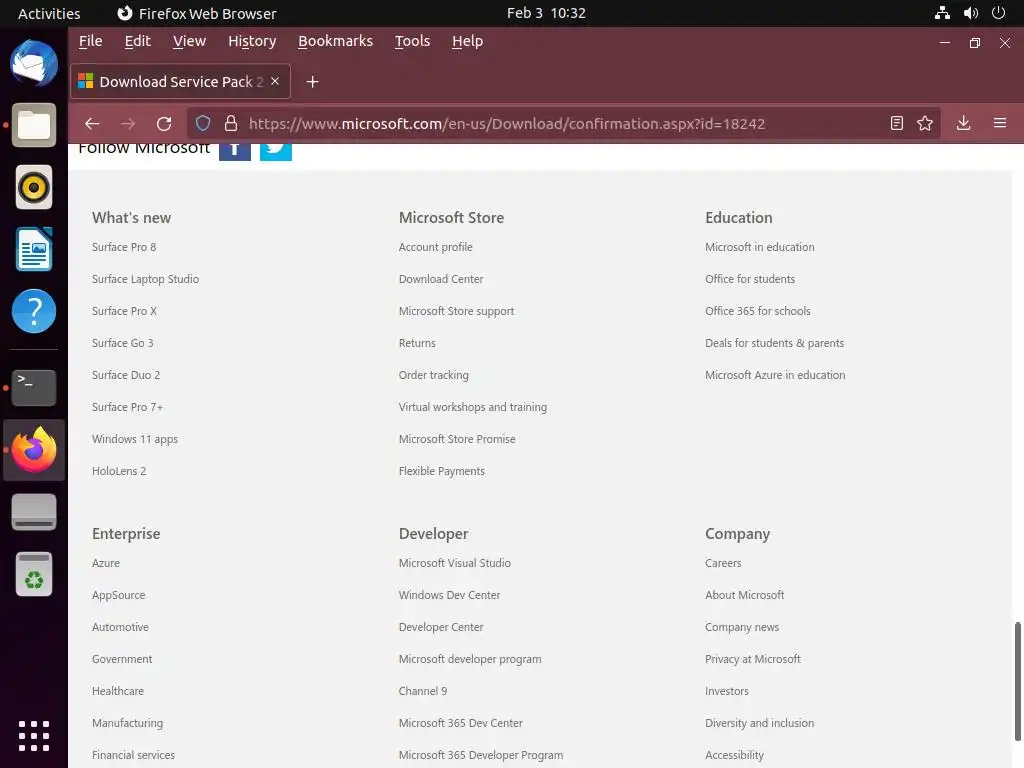Open Investors link
Image resolution: width=1024 pixels, height=768 pixels.
[x=727, y=691]
